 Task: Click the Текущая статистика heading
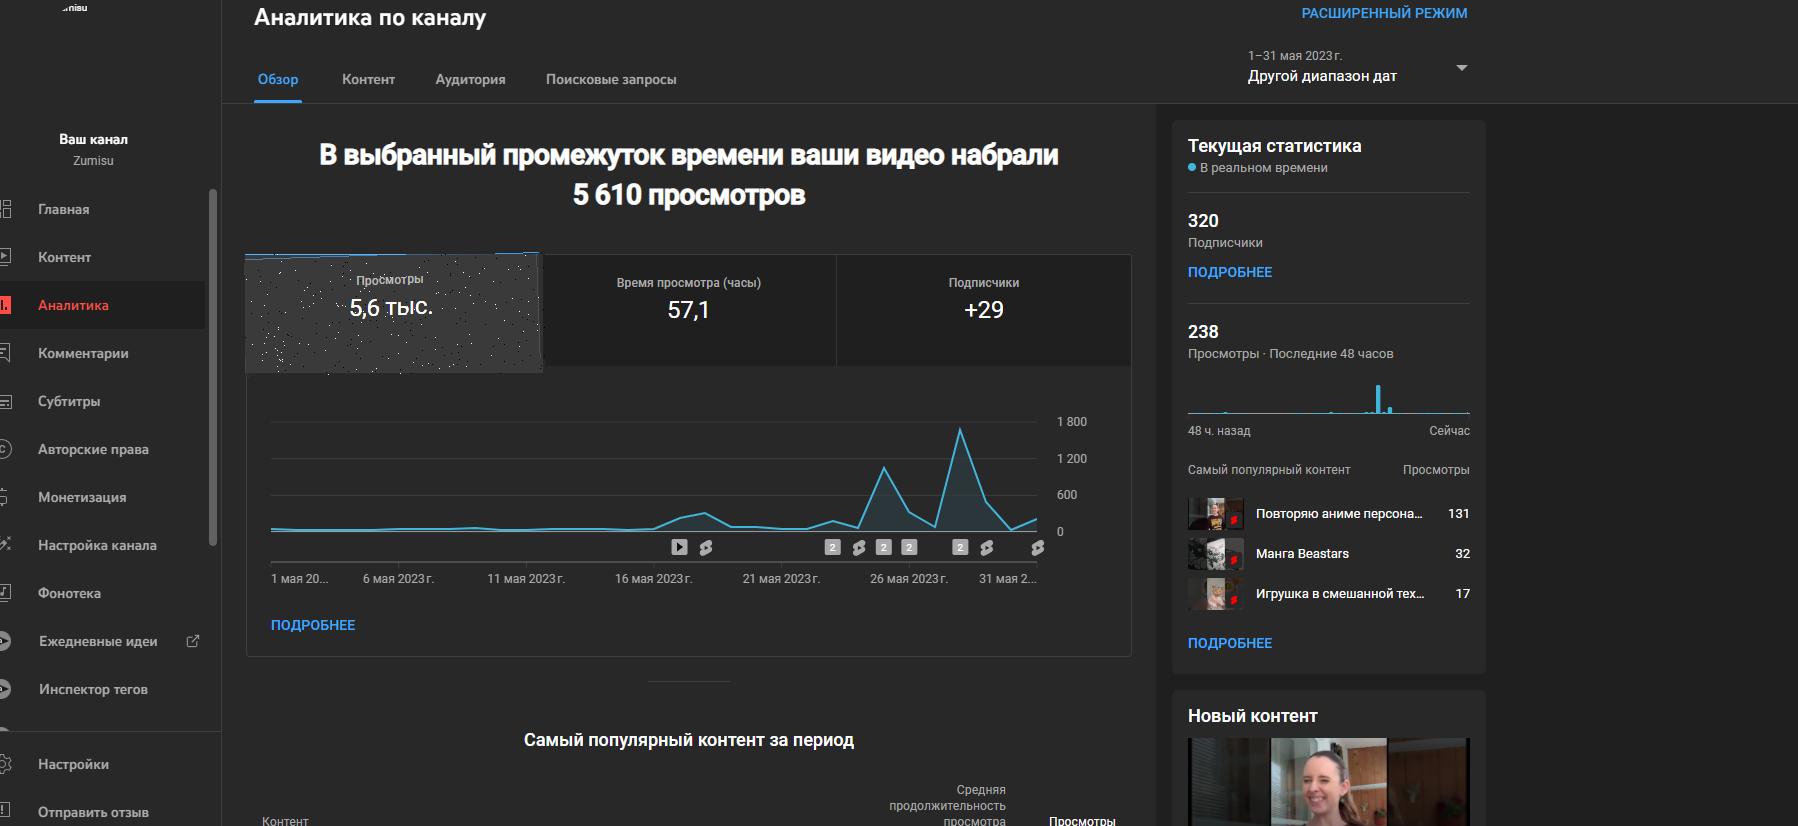point(1274,145)
